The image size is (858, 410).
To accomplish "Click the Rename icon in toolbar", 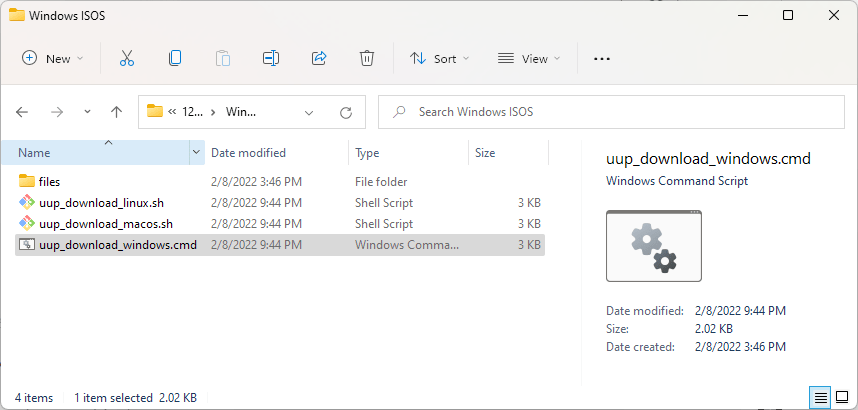I will pyautogui.click(x=270, y=59).
